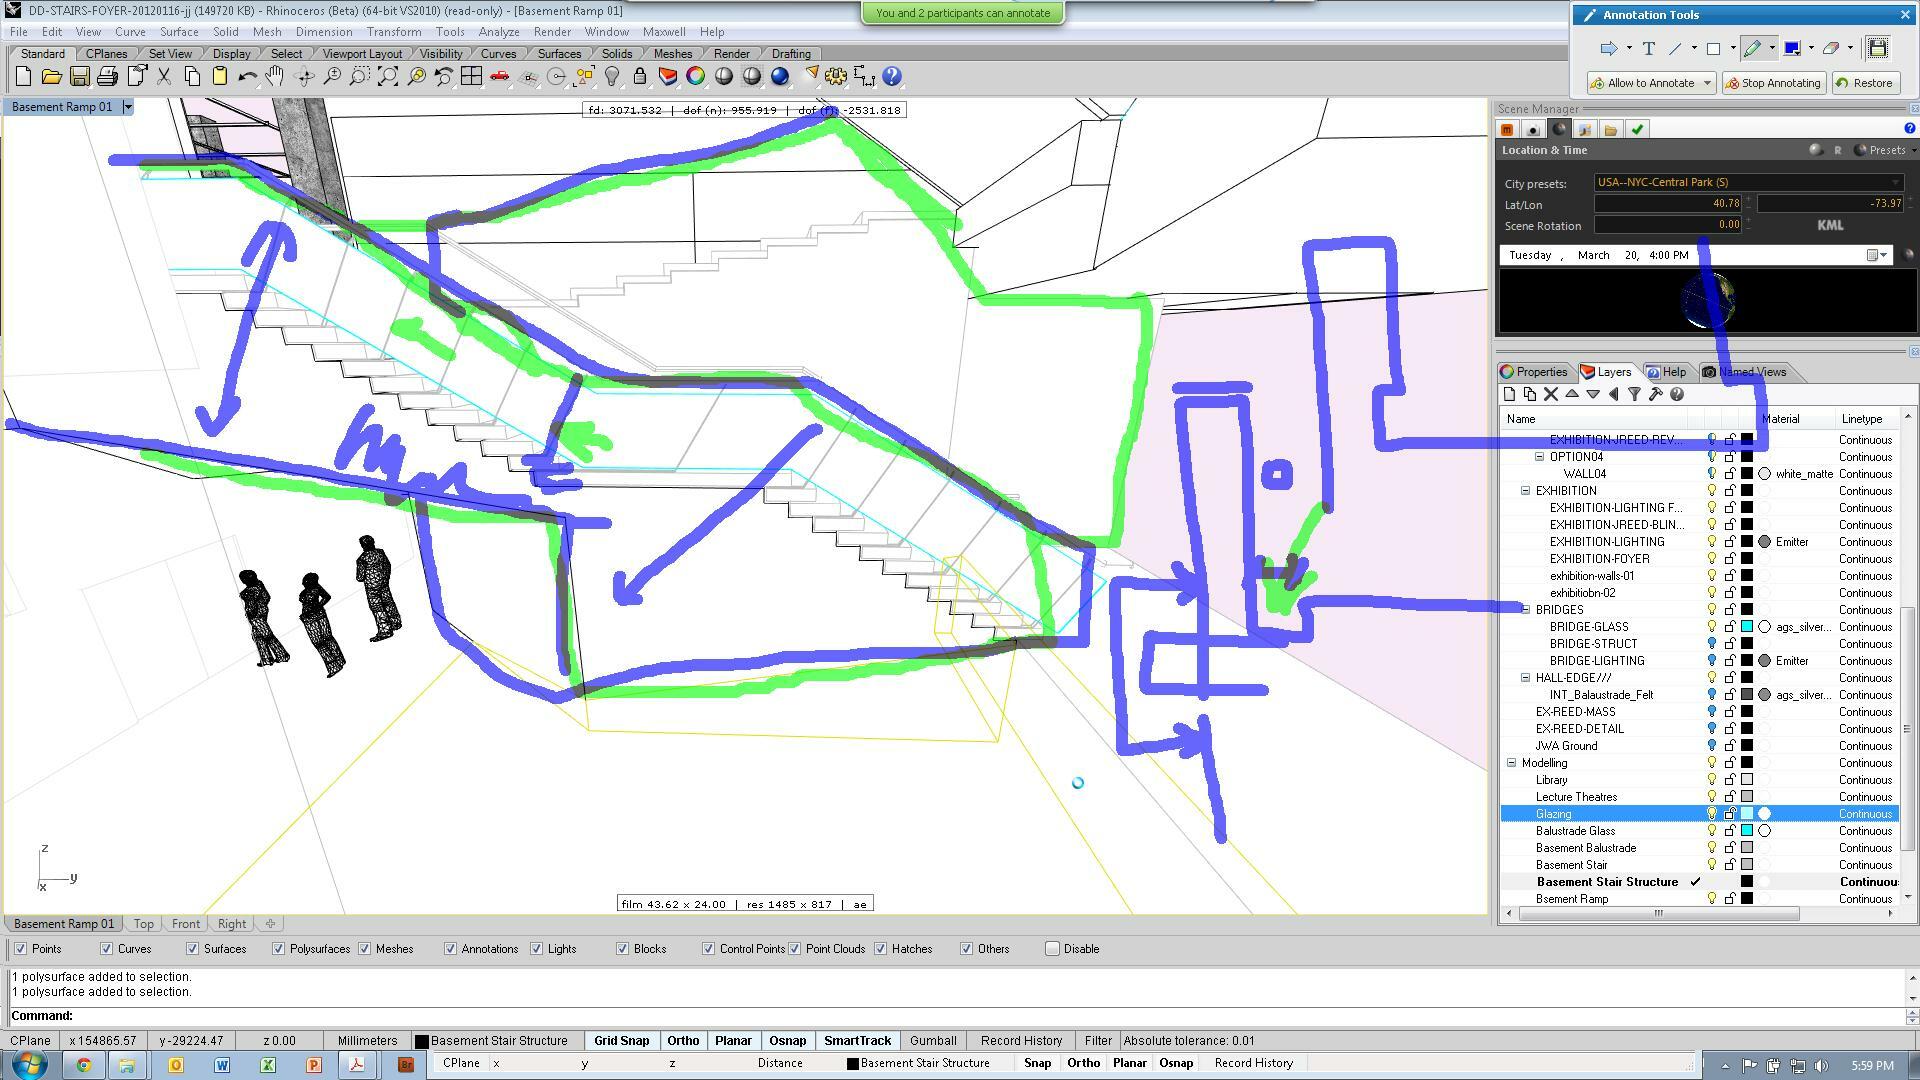Open the Analyze menu
Viewport: 1920px width, 1080px height.
(498, 32)
